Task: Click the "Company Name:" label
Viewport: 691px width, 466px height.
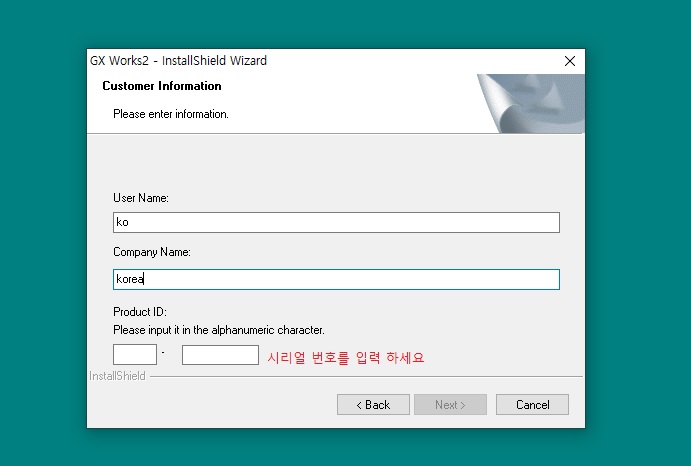Action: point(152,252)
